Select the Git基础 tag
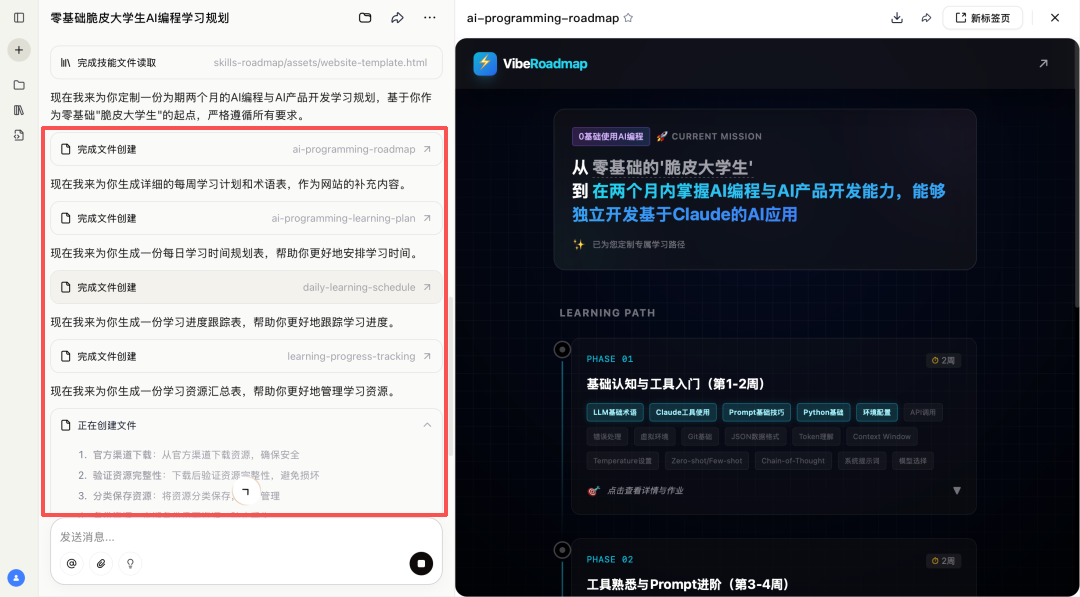Viewport: 1080px width, 597px height. tap(700, 437)
